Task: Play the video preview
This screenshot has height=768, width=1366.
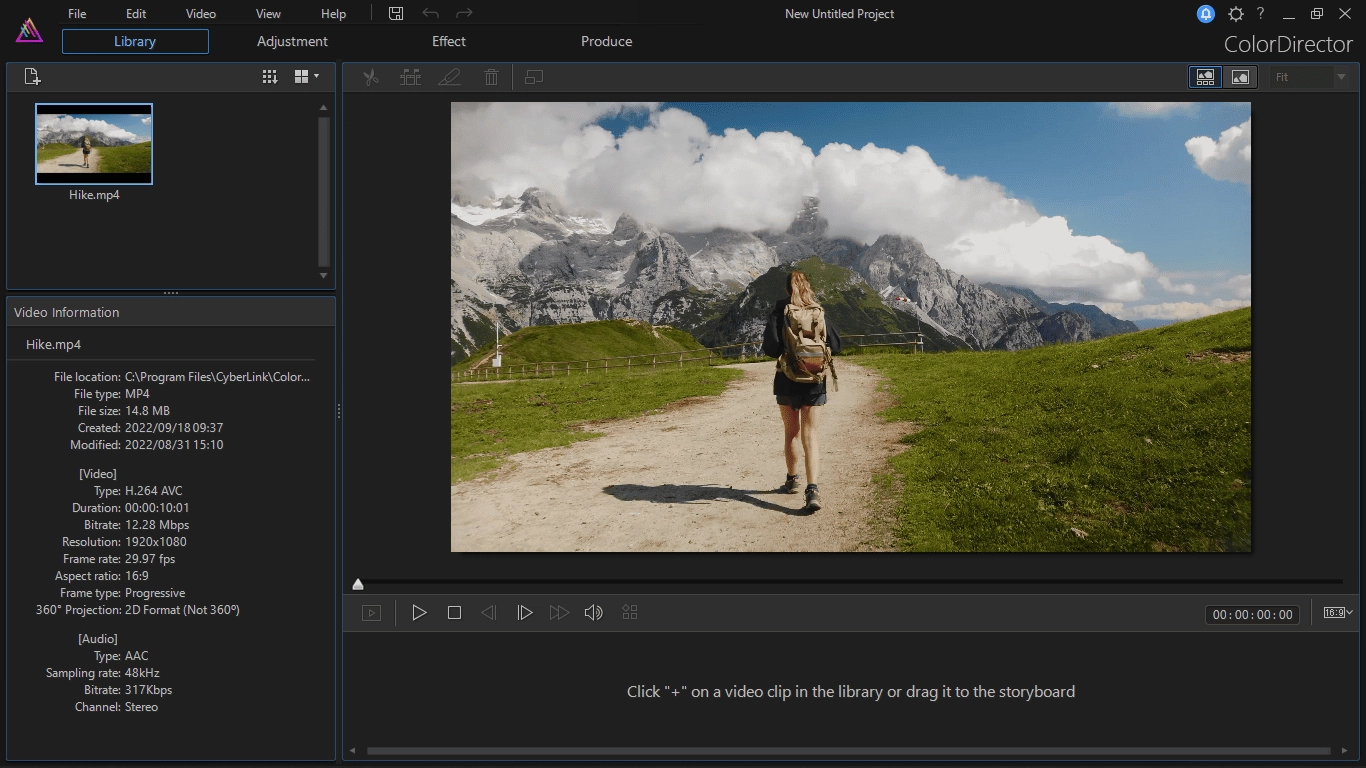Action: click(x=419, y=613)
